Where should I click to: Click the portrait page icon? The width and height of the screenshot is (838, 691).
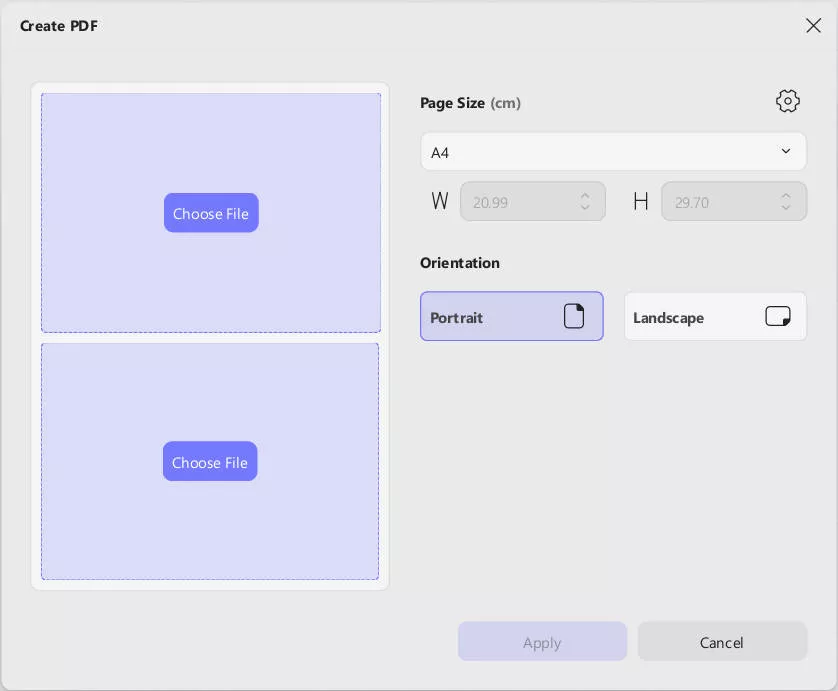tap(574, 316)
